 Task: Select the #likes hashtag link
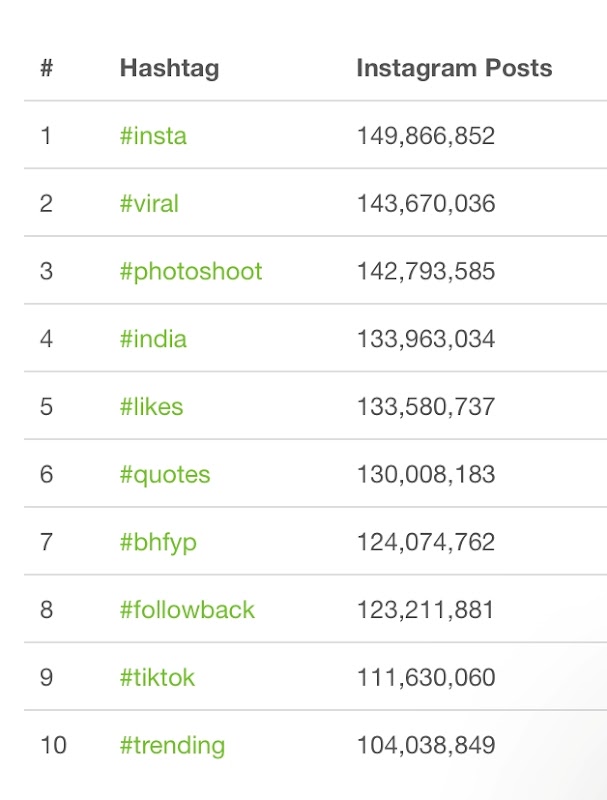[x=151, y=407]
